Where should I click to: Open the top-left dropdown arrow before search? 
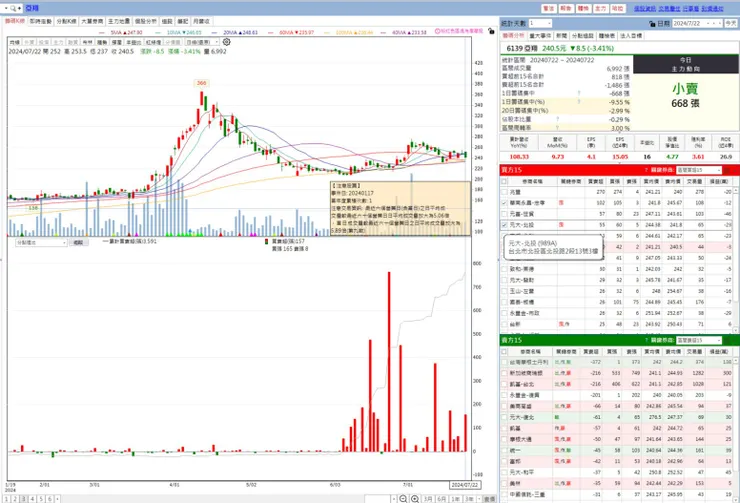pyautogui.click(x=6, y=8)
